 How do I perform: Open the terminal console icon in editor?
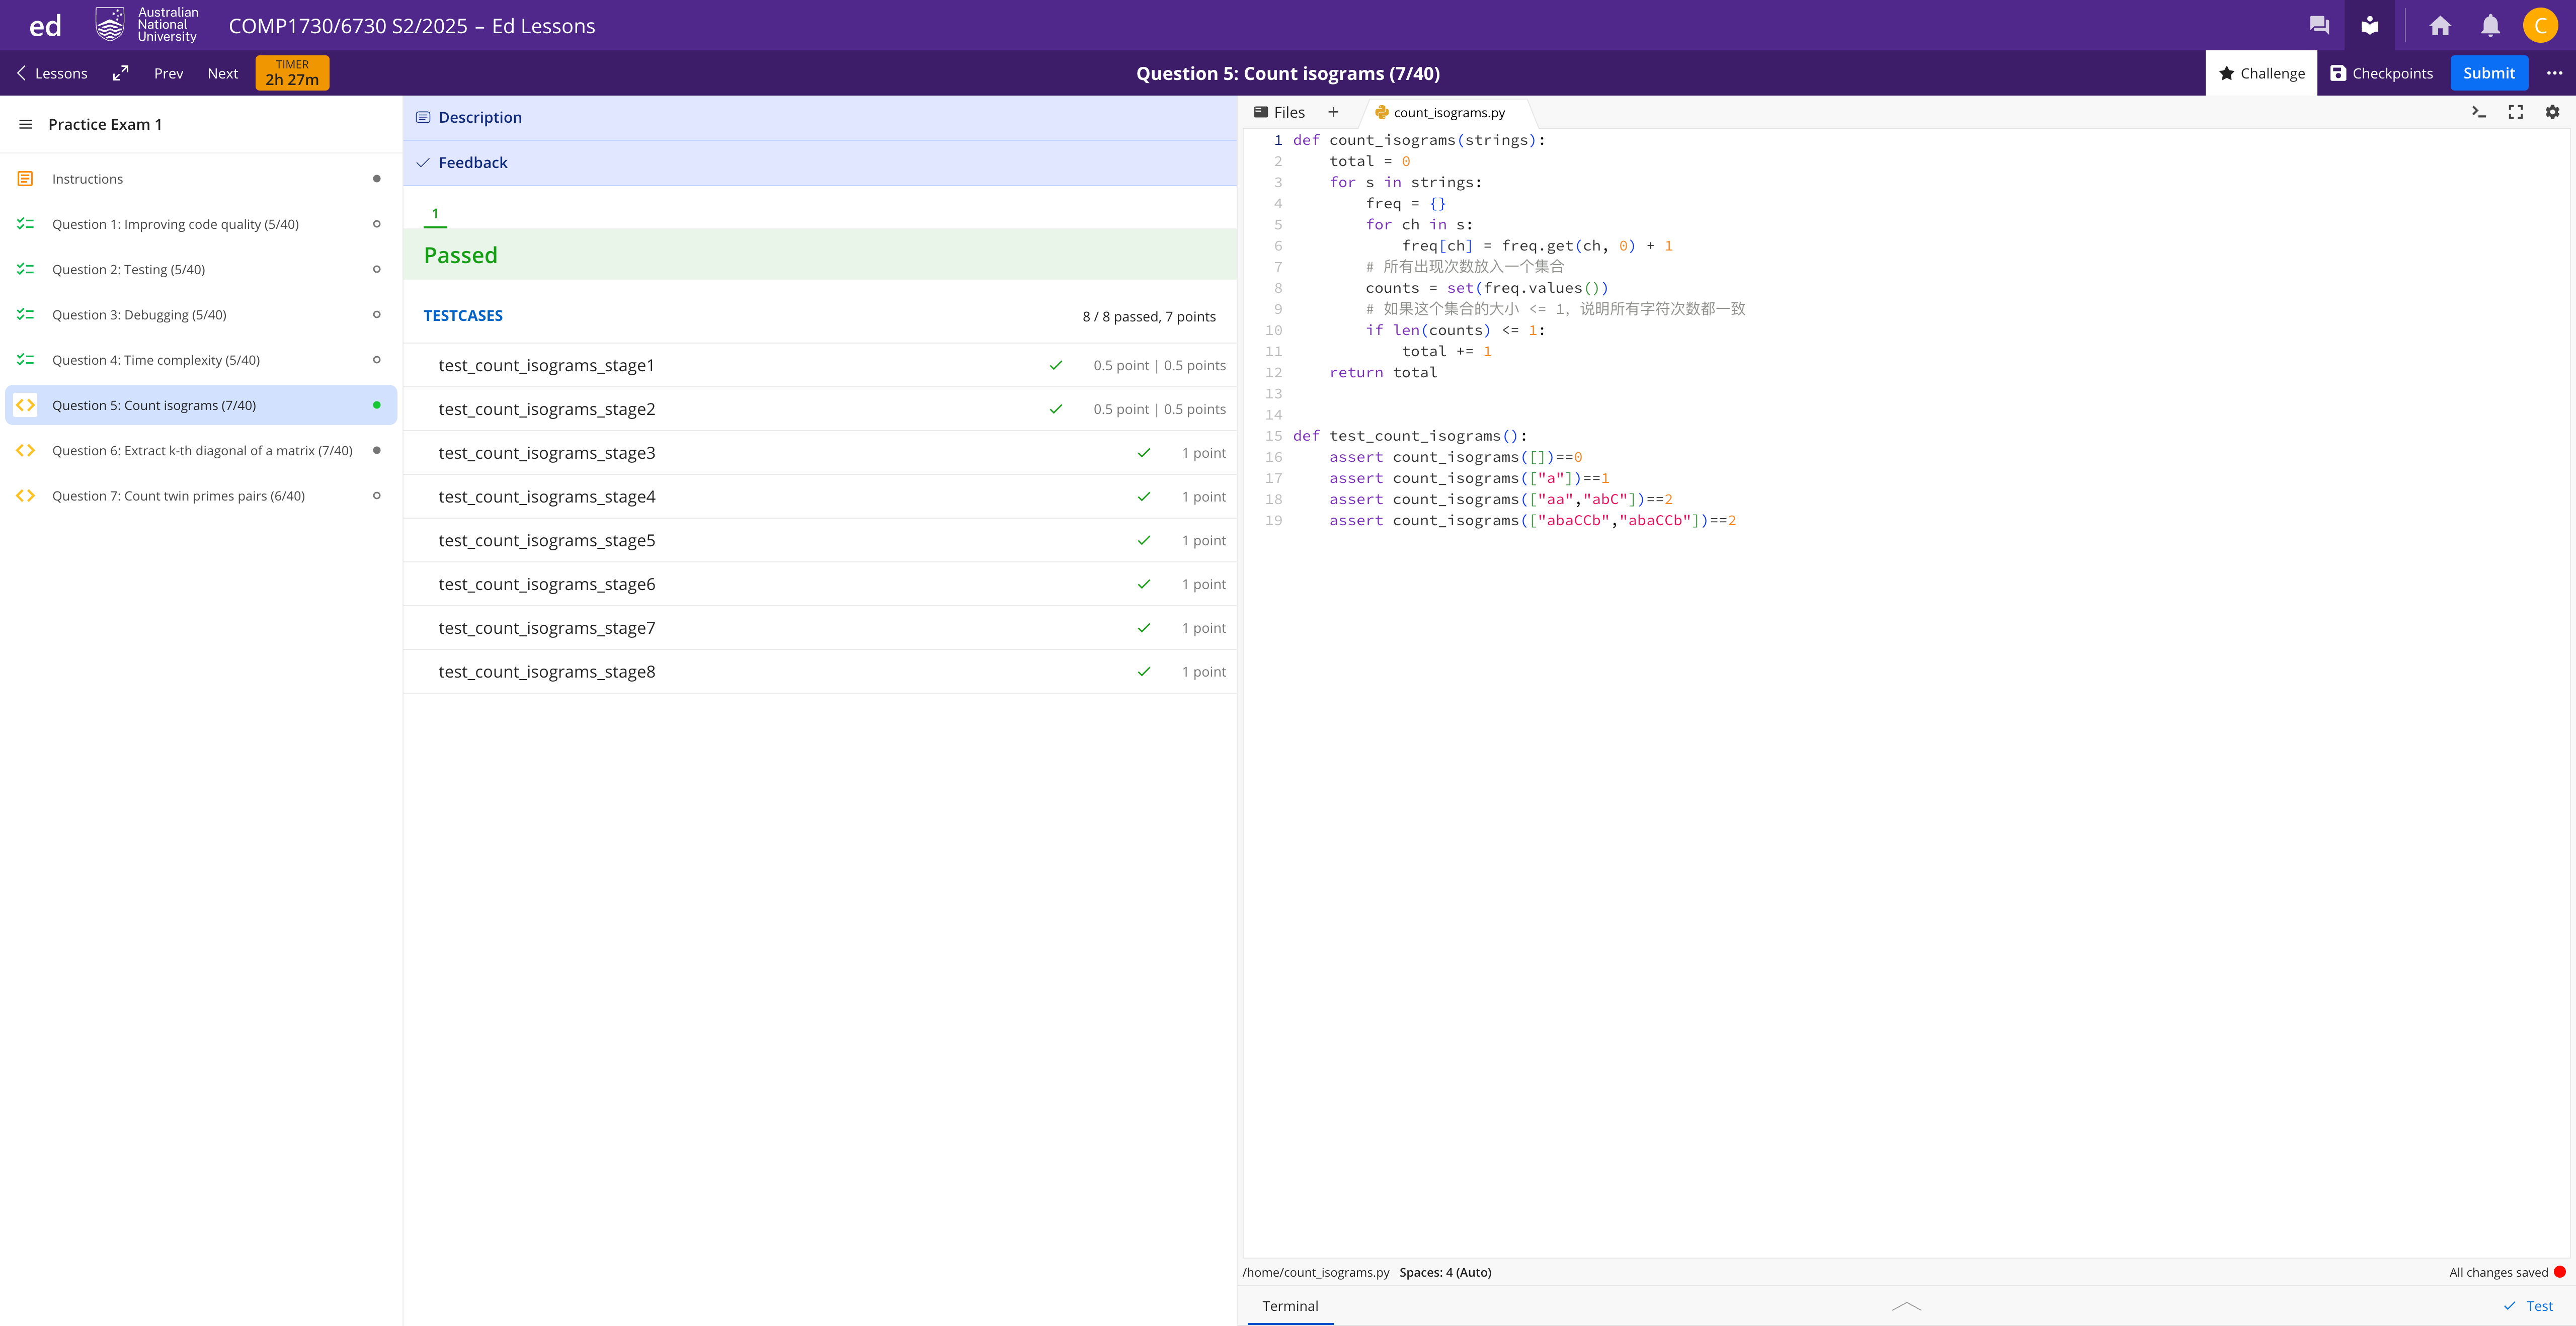point(2478,112)
